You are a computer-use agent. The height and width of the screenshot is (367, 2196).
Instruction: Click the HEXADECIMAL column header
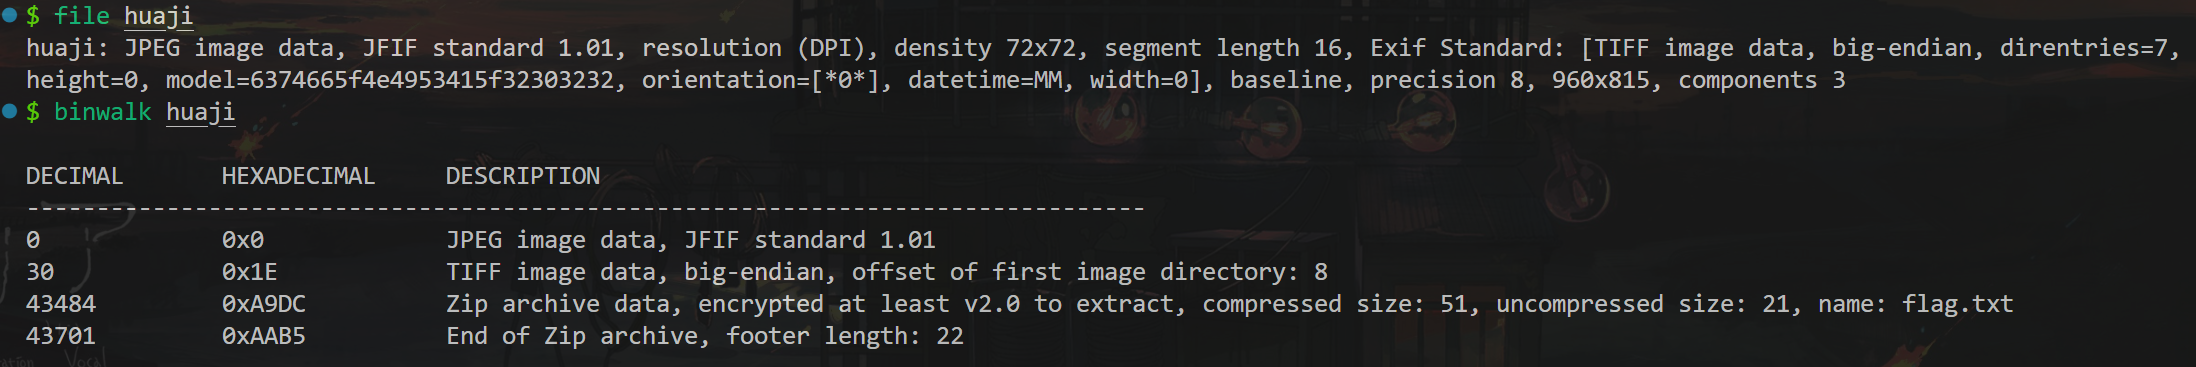click(x=298, y=176)
